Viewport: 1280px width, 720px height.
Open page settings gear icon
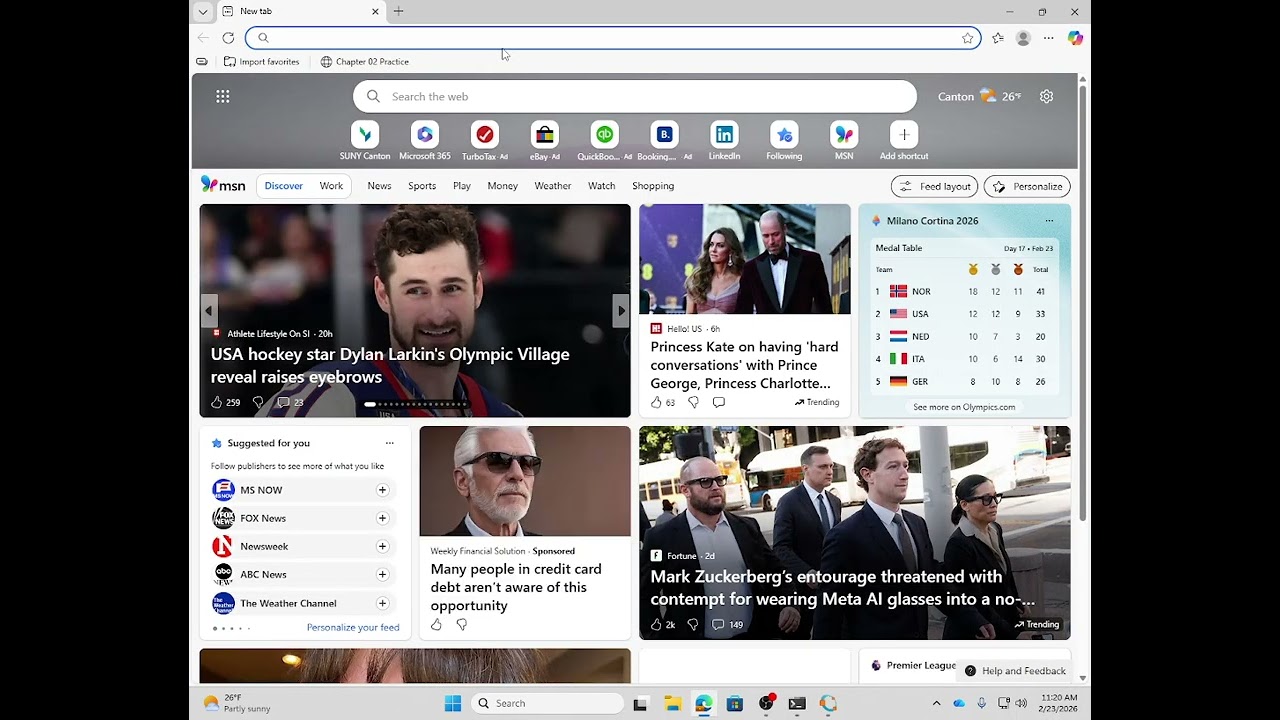pyautogui.click(x=1046, y=96)
